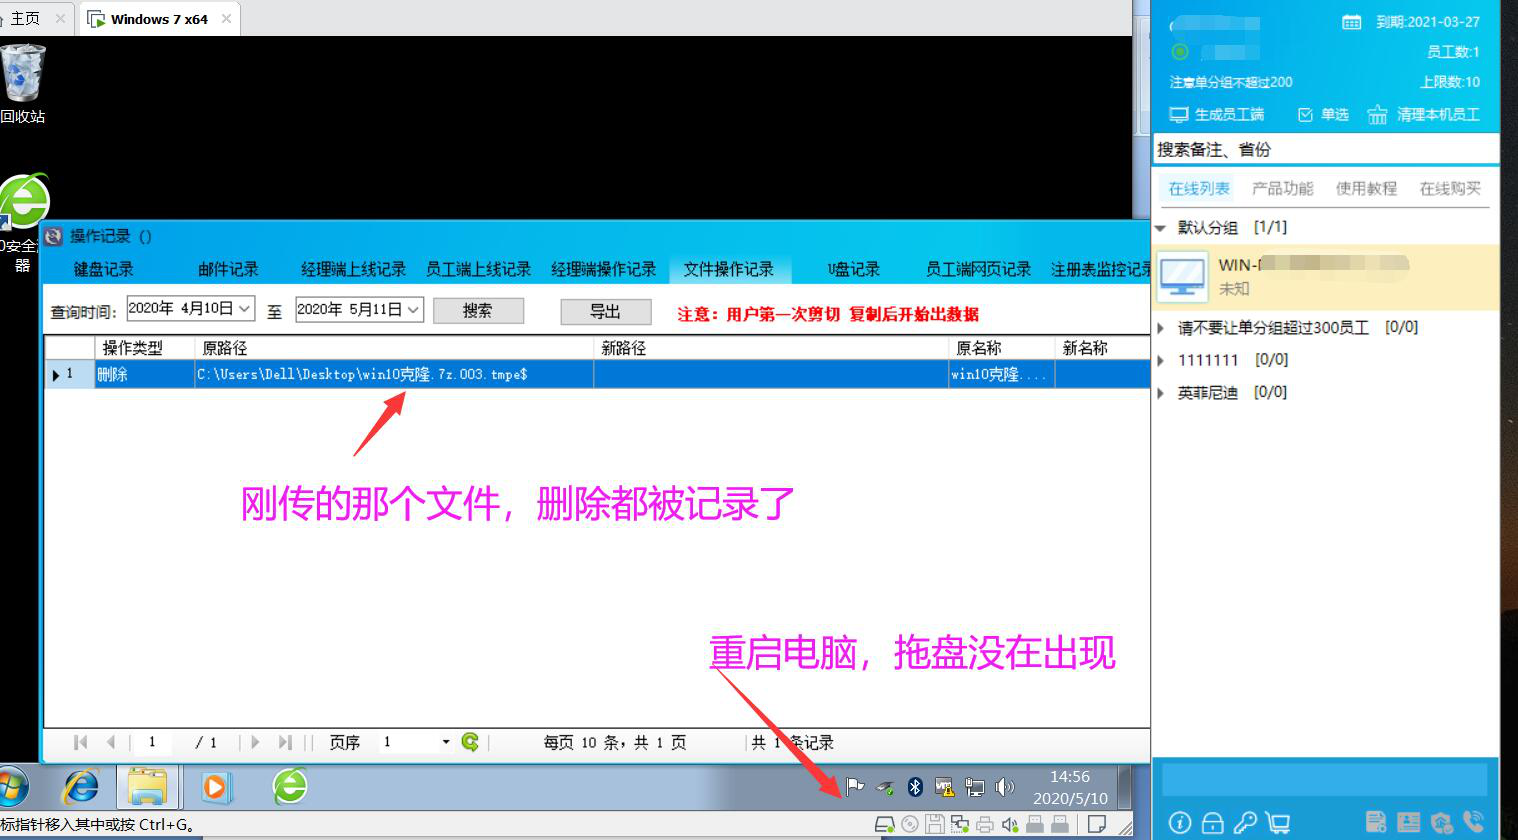Click the green refresh icon in pager

[x=470, y=742]
